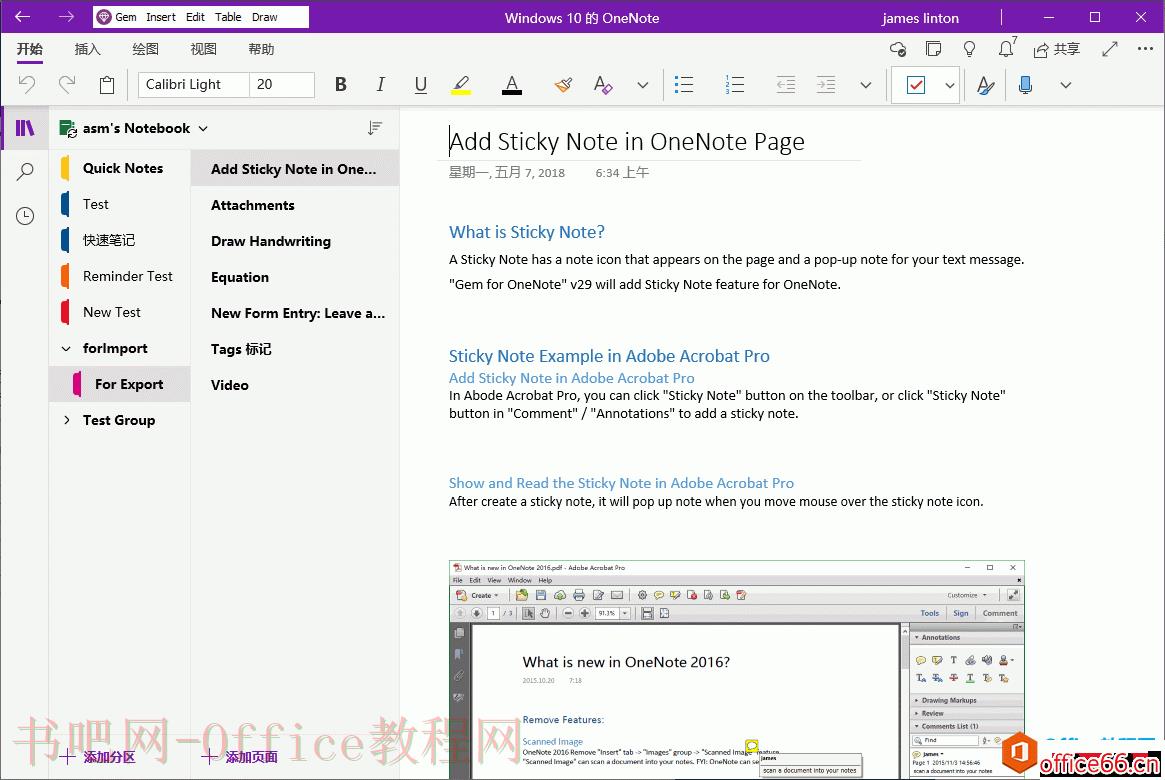This screenshot has width=1165, height=780.
Task: Open the Edit menu in Gem bar
Action: pos(195,16)
